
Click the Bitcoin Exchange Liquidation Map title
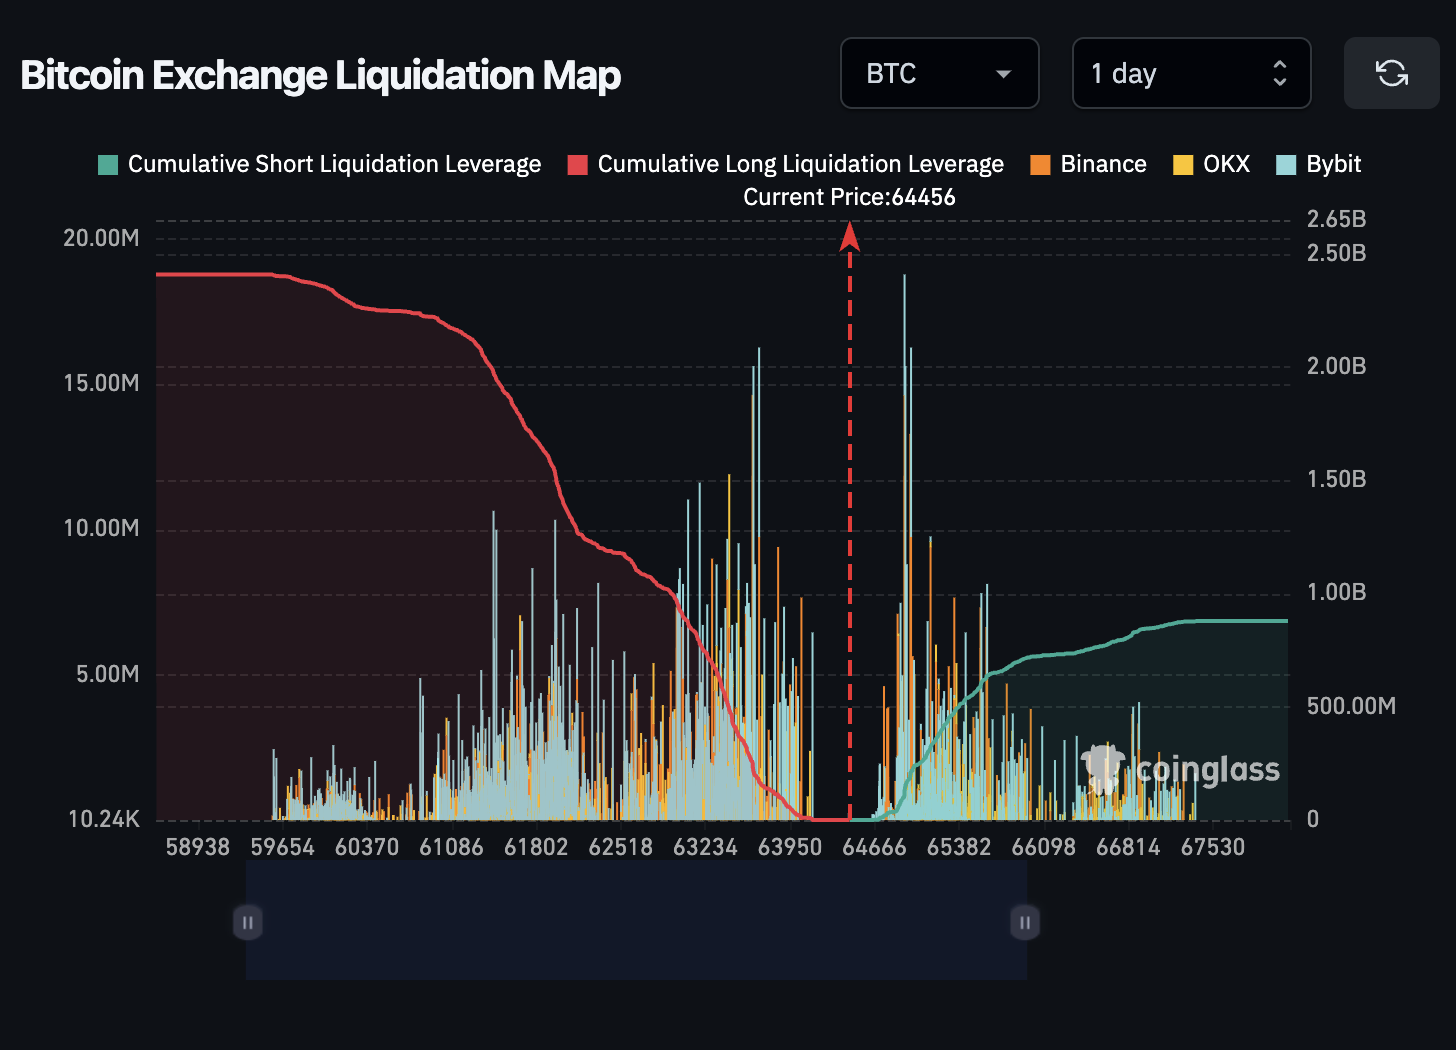tap(321, 75)
